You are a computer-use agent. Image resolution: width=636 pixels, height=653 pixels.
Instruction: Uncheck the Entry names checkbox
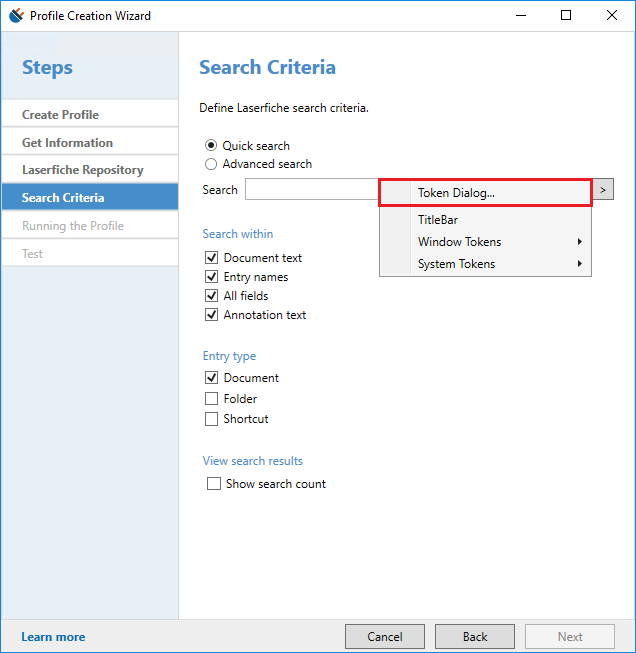point(212,277)
